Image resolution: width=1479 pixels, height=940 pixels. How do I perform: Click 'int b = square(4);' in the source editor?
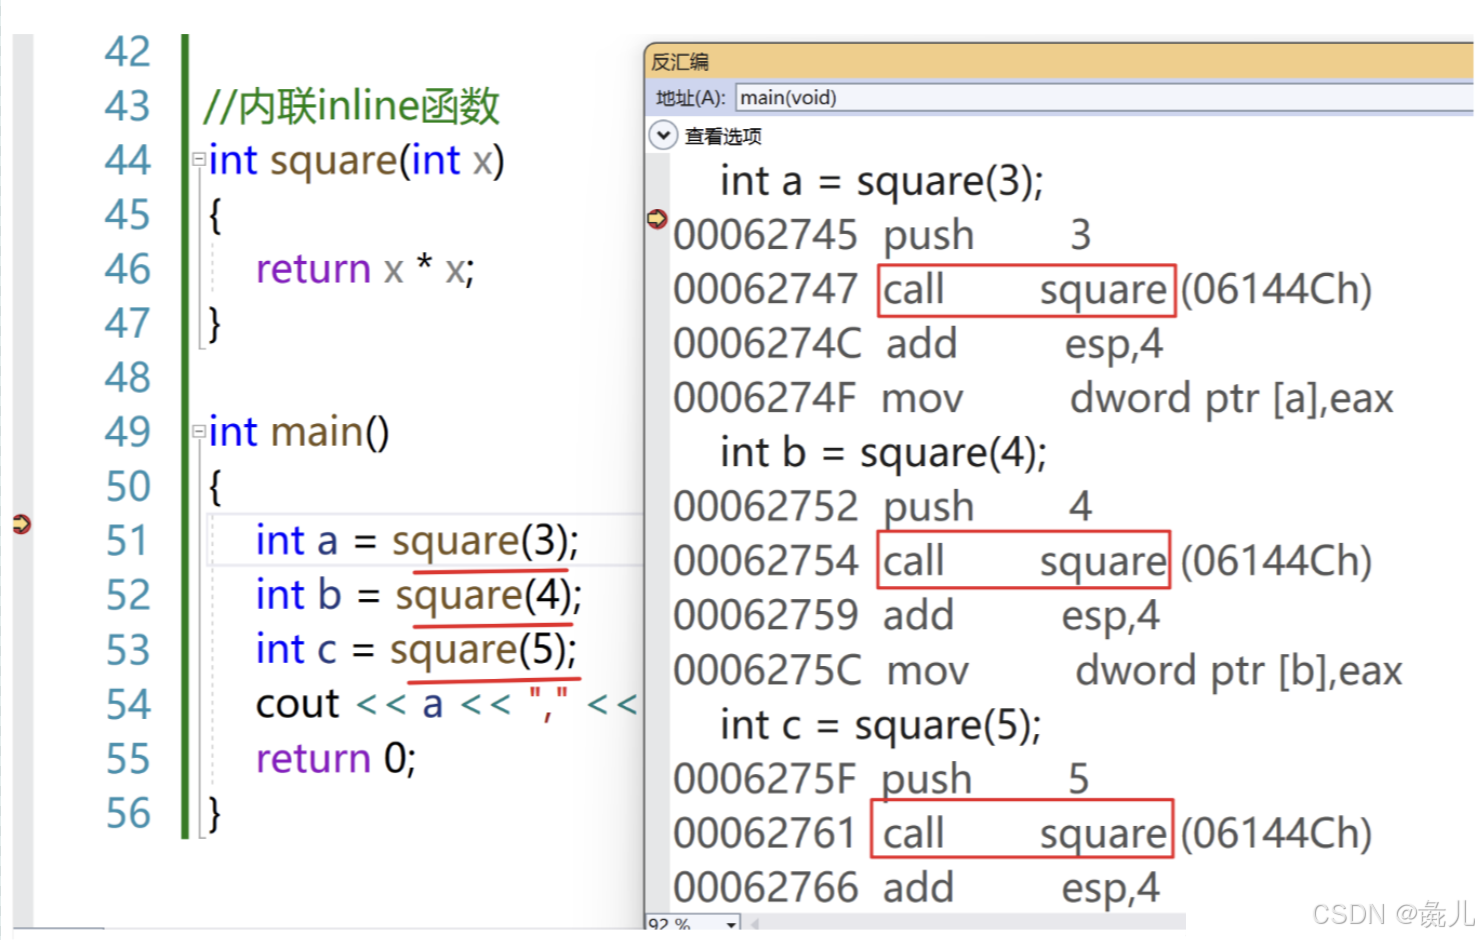[x=419, y=595]
